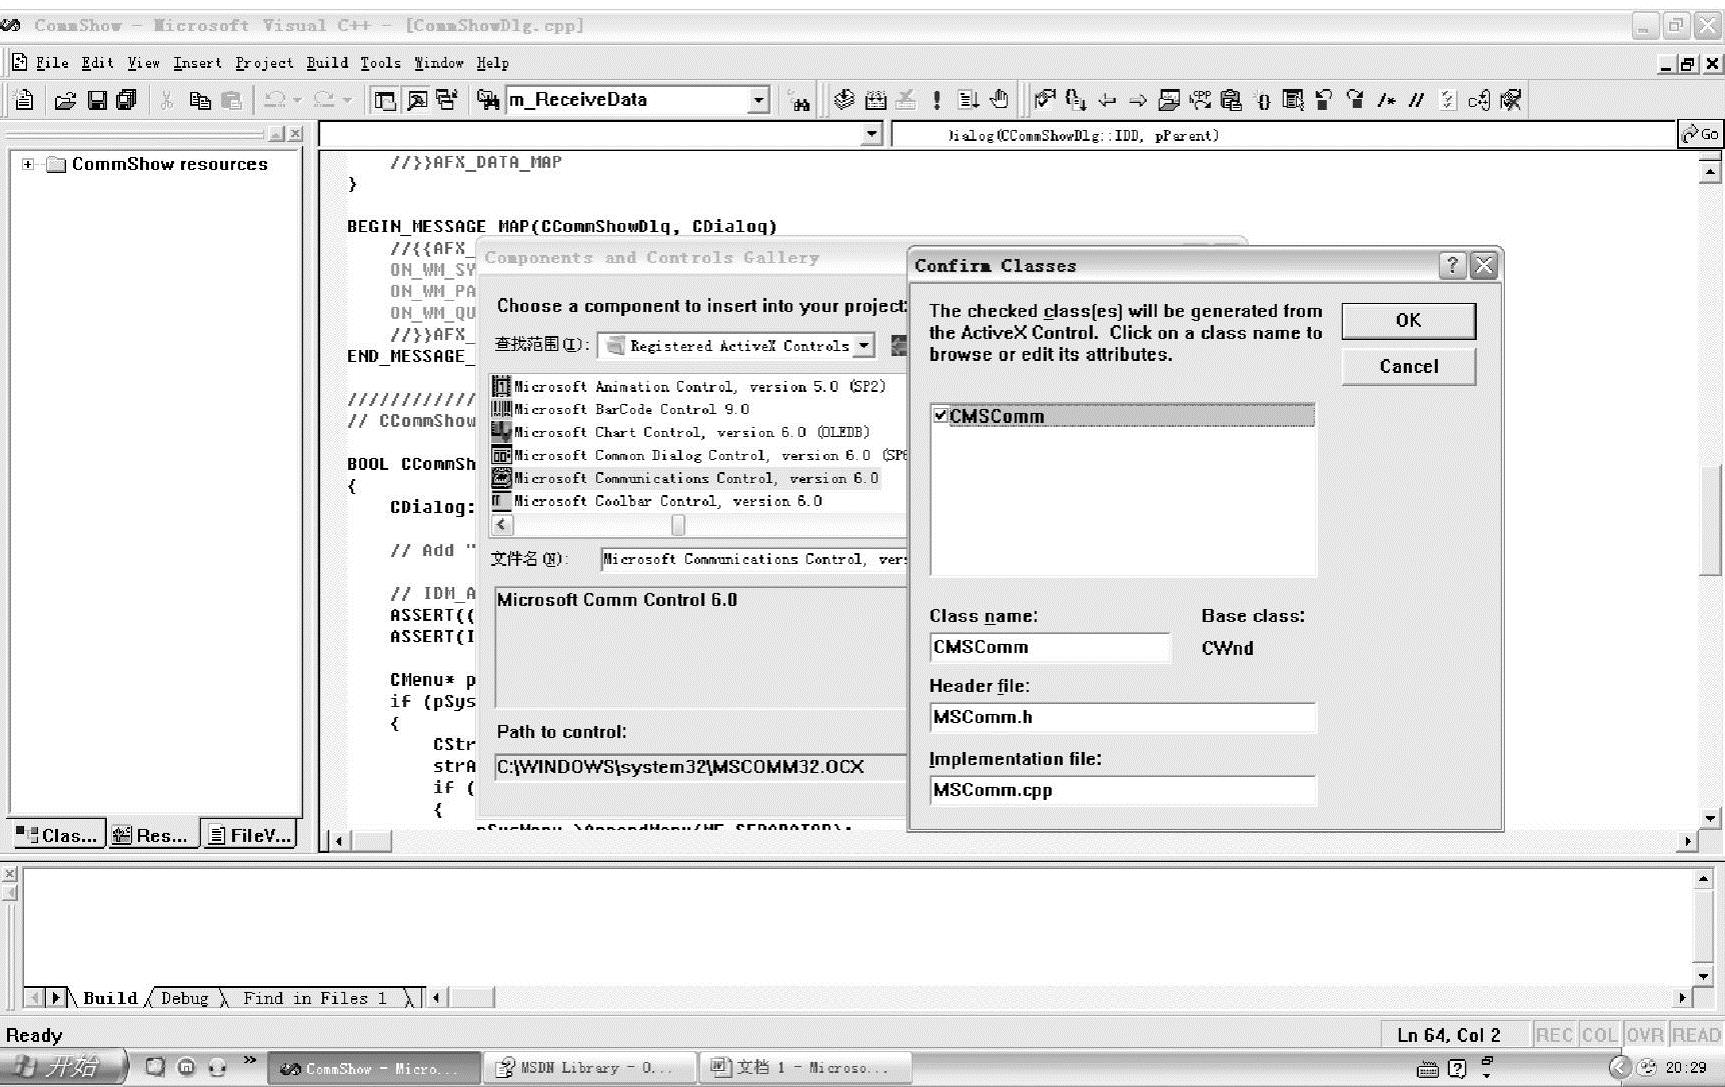Click the Path to control field
The width and height of the screenshot is (1725, 1087).
700,767
